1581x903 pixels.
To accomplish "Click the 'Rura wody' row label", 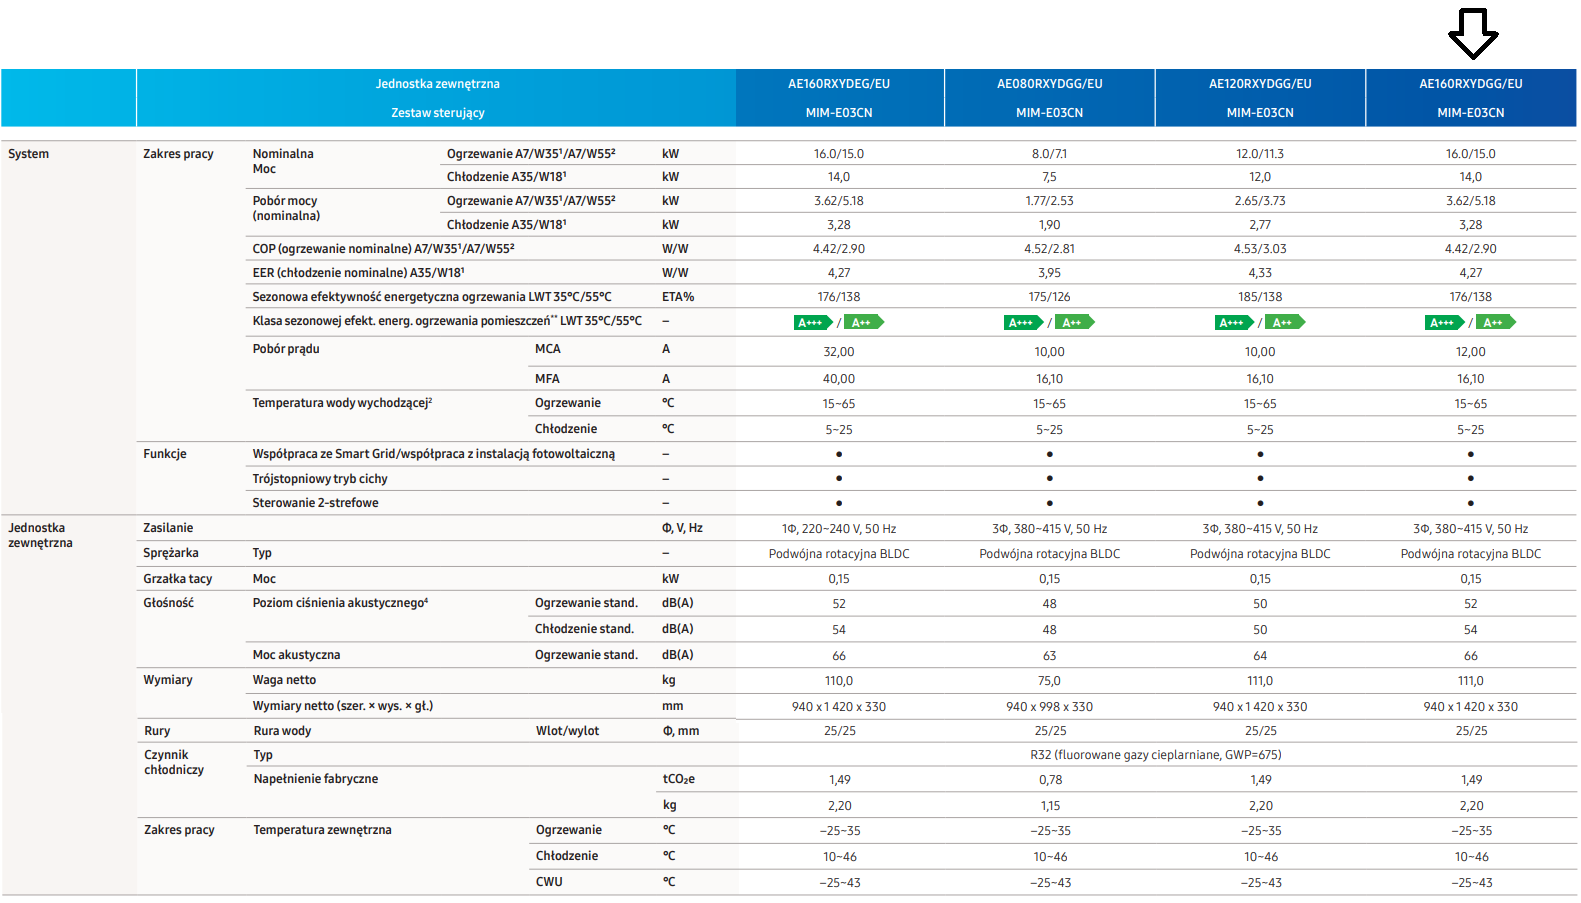I will tap(283, 731).
